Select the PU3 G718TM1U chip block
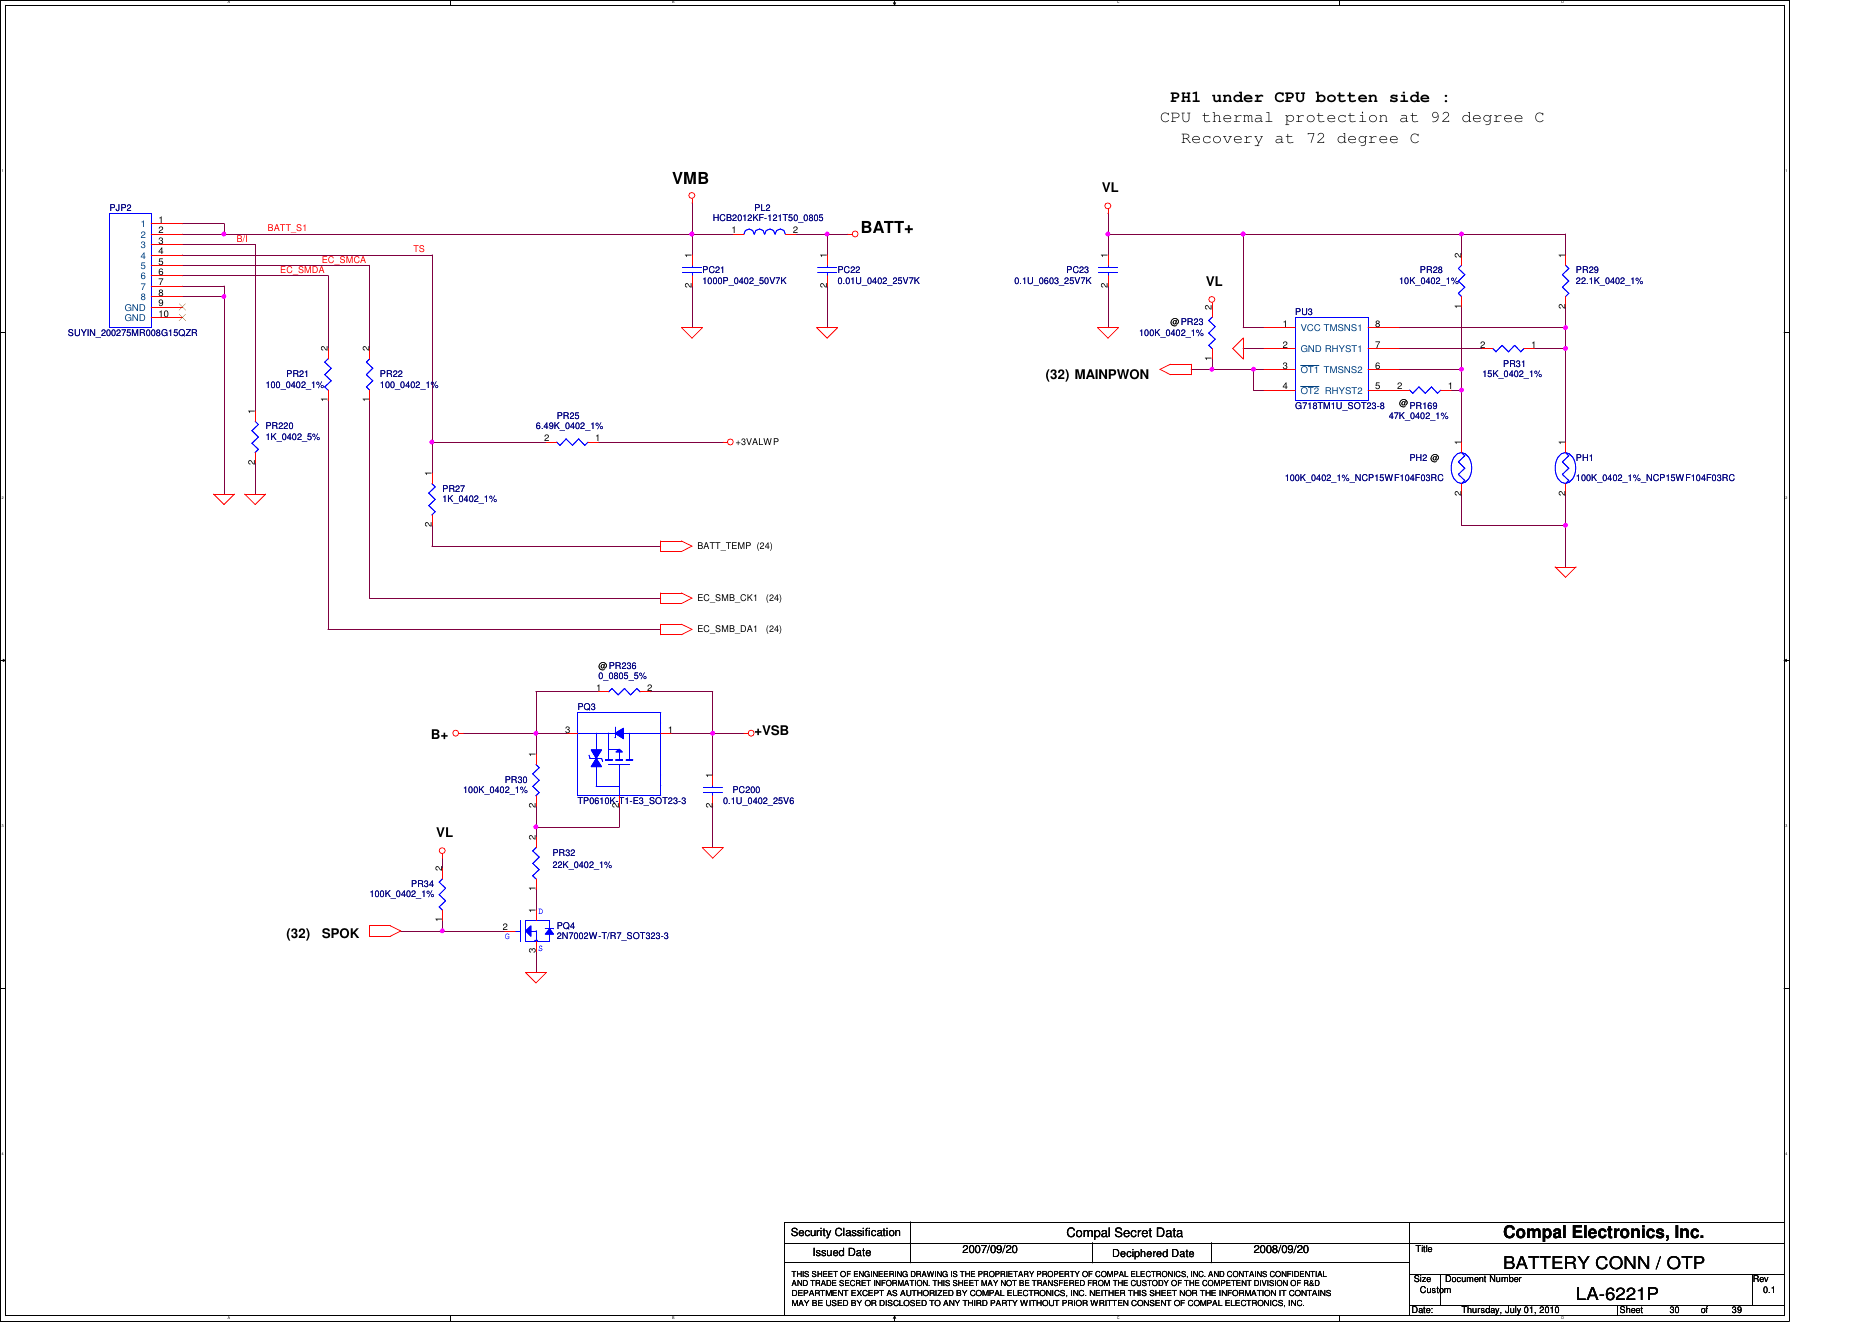Viewport: 1872px width, 1323px height. 1332,359
